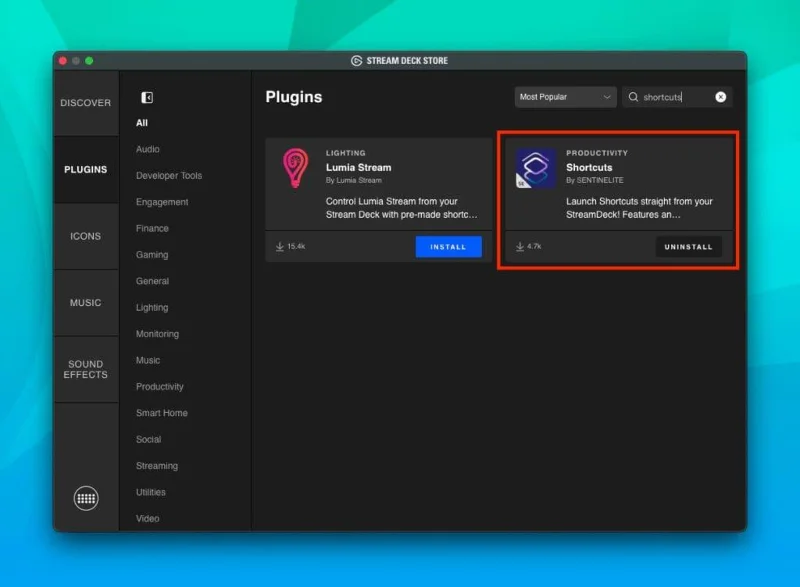Clear the search field with X icon
Image resolution: width=800 pixels, height=587 pixels.
720,97
